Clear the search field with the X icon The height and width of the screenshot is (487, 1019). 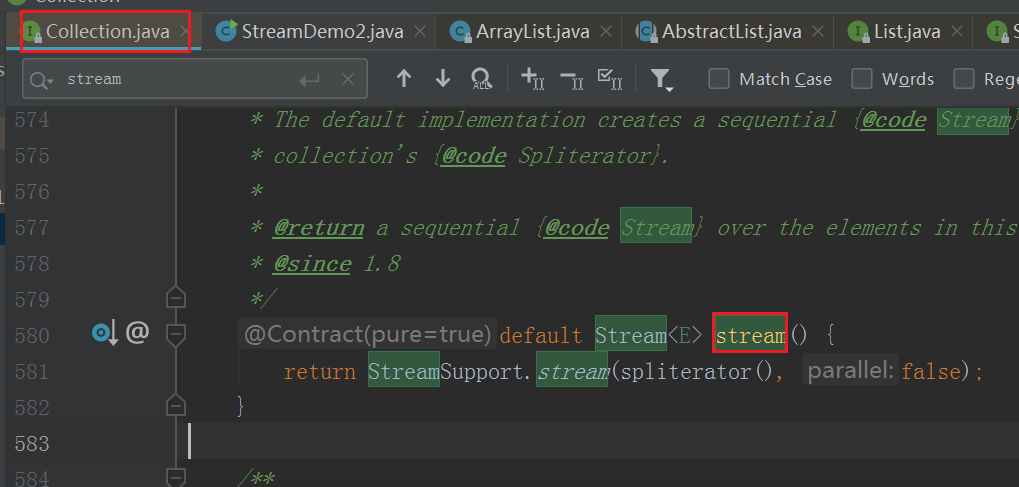coord(348,79)
